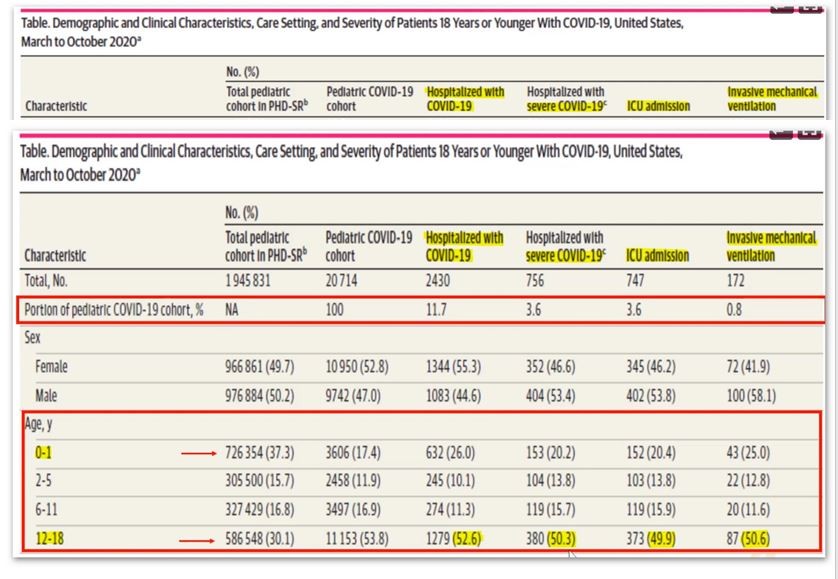Click the total cohort number 1 945 831

259,282
